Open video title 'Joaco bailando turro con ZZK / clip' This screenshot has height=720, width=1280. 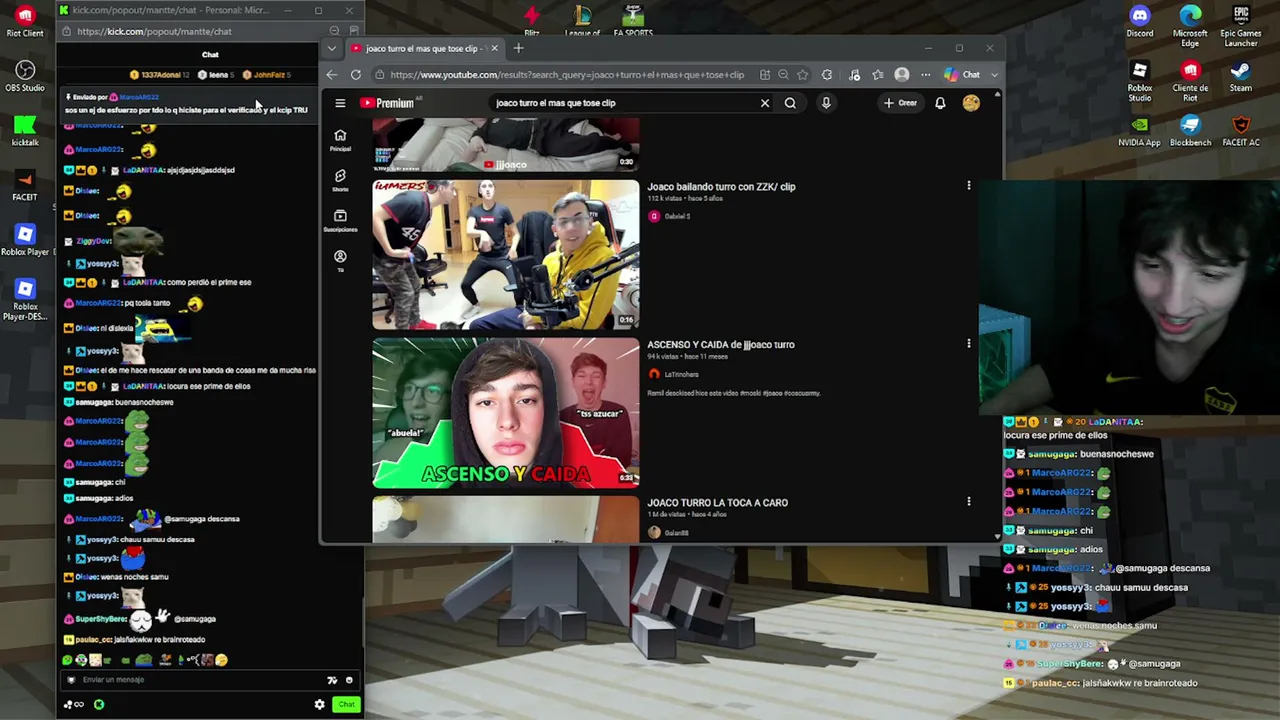721,187
